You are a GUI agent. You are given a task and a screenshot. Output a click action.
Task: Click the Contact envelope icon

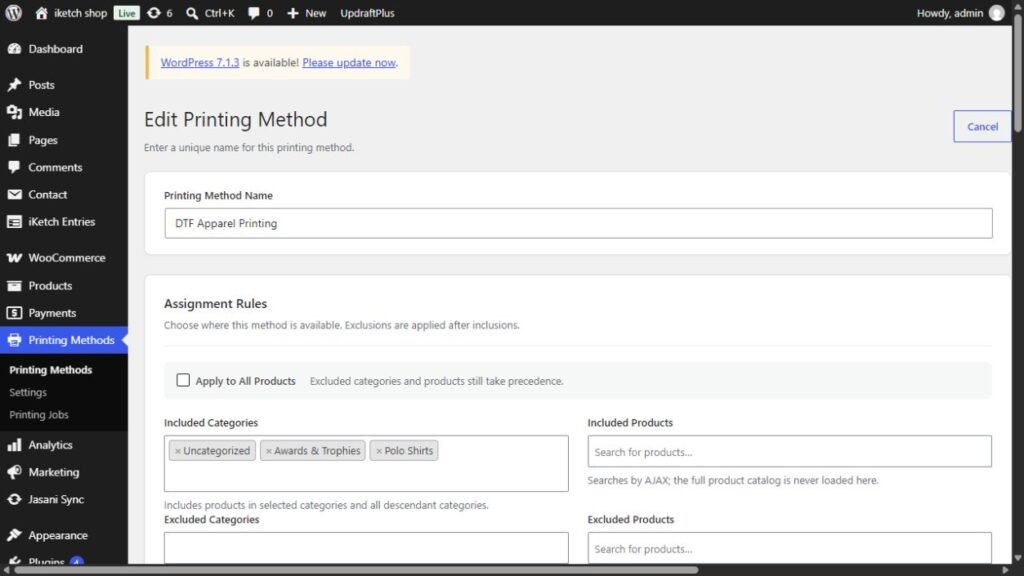click(x=14, y=195)
